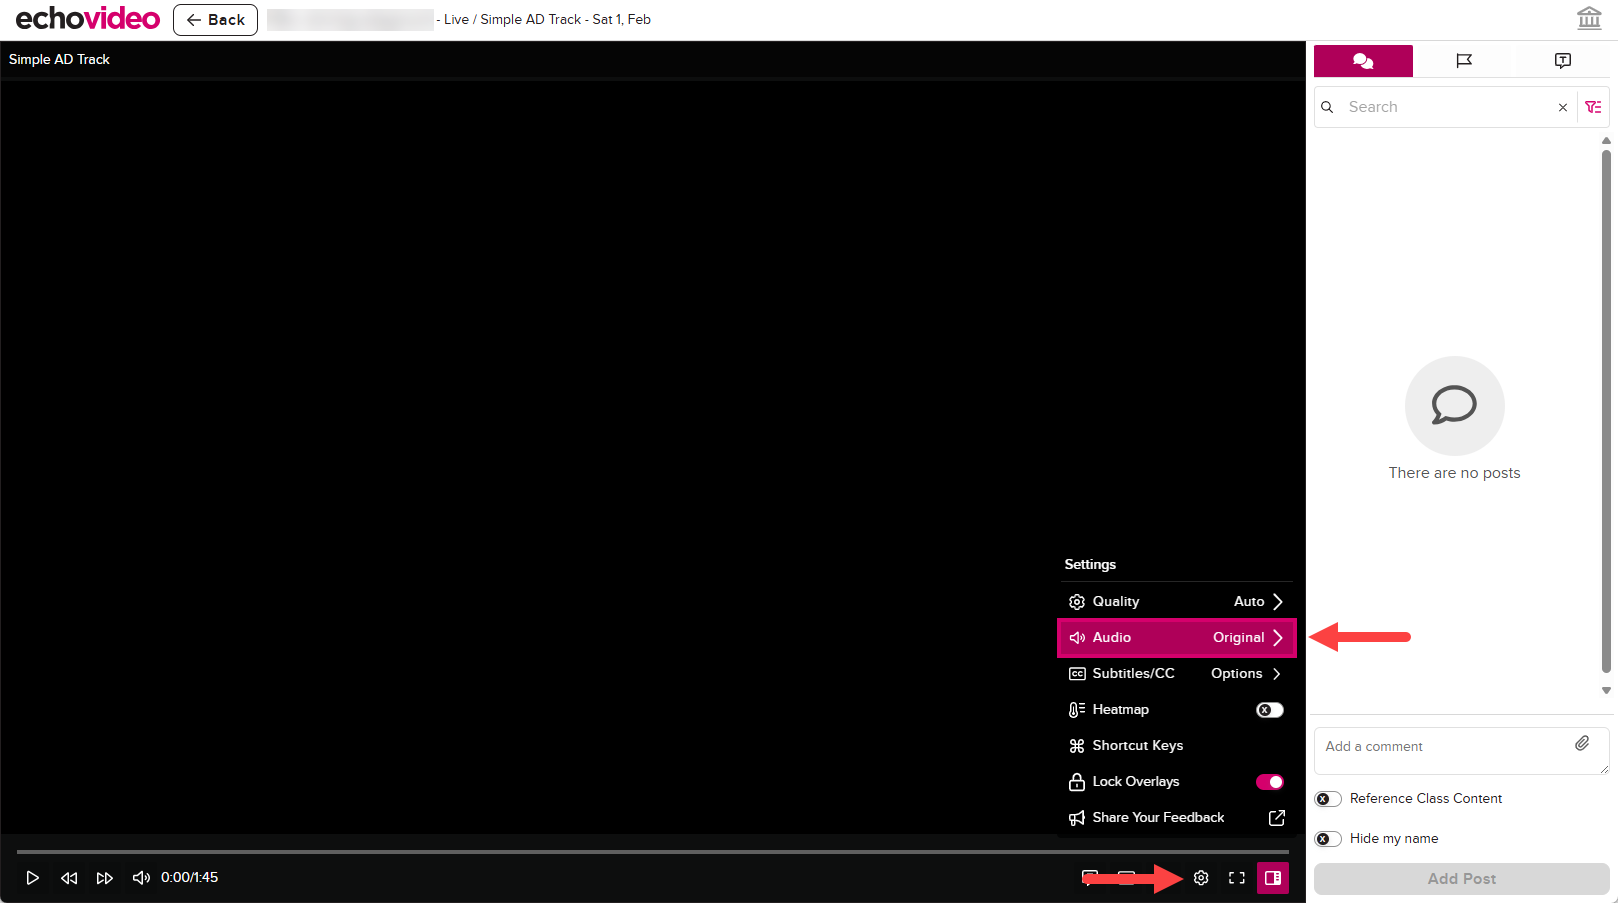1618x903 pixels.
Task: Select the Shortcut Keys menu item
Action: pyautogui.click(x=1137, y=746)
